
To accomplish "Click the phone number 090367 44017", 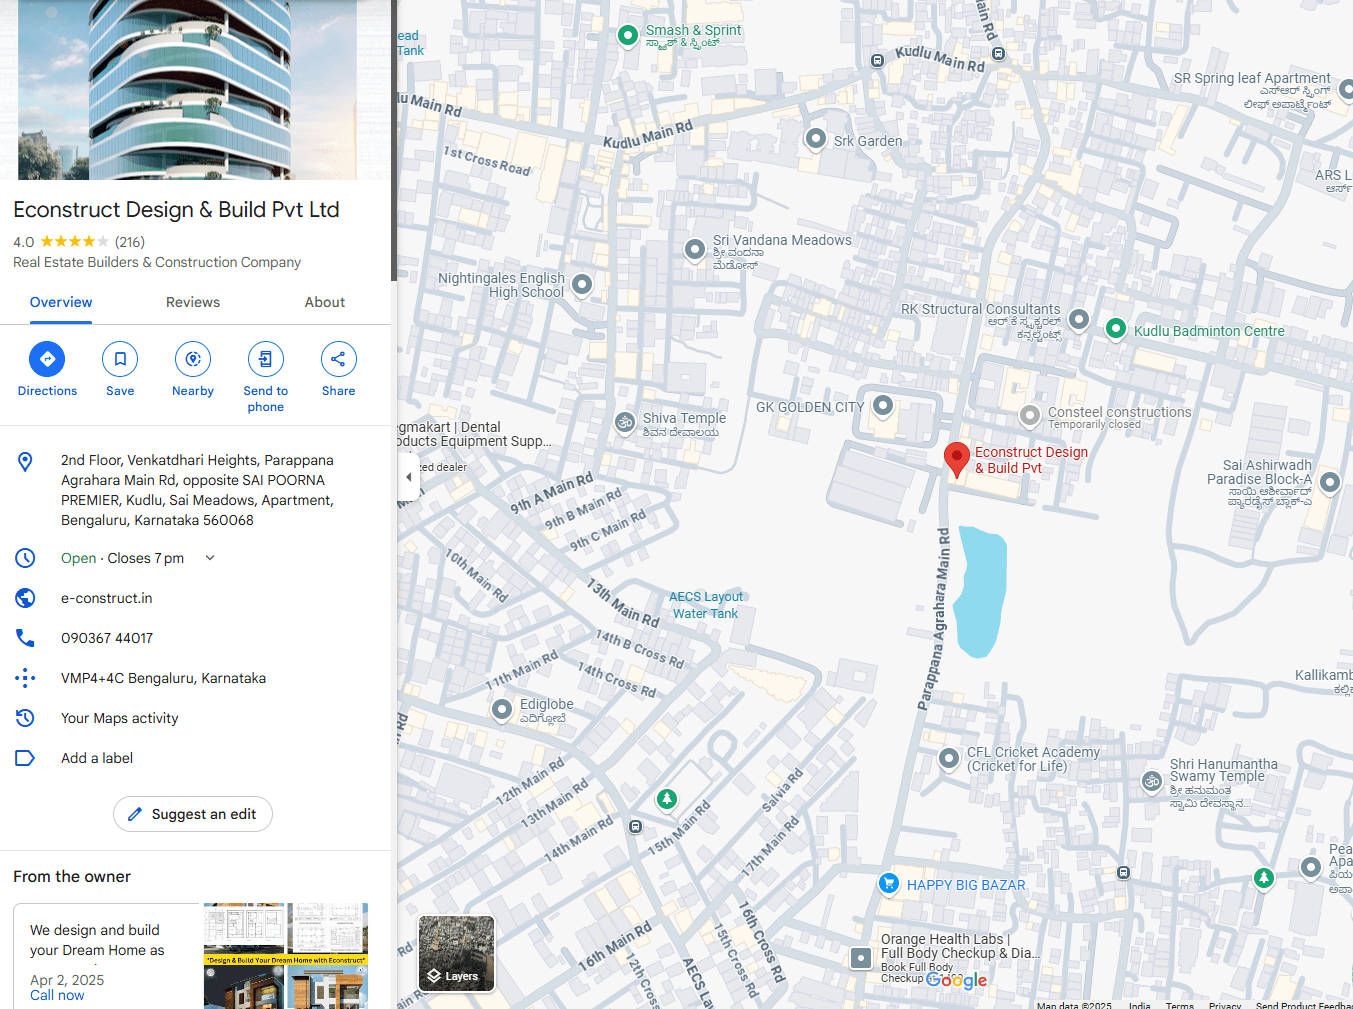I will pyautogui.click(x=107, y=638).
